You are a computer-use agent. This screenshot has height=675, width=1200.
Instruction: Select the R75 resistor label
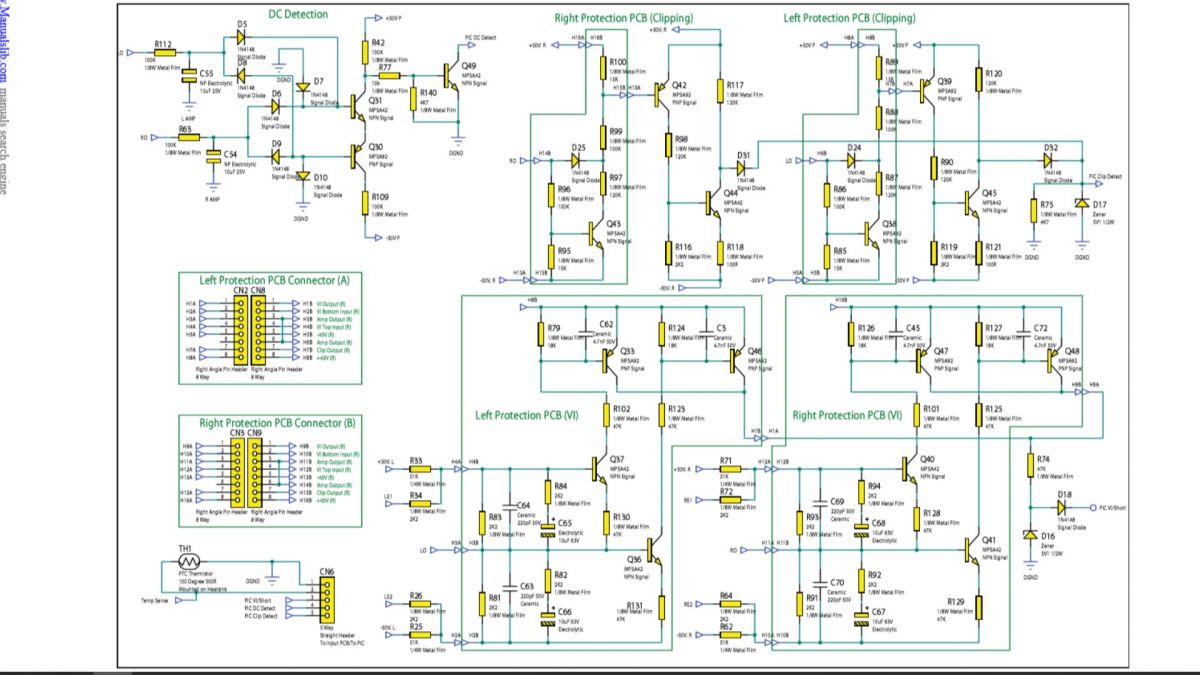tap(1046, 204)
